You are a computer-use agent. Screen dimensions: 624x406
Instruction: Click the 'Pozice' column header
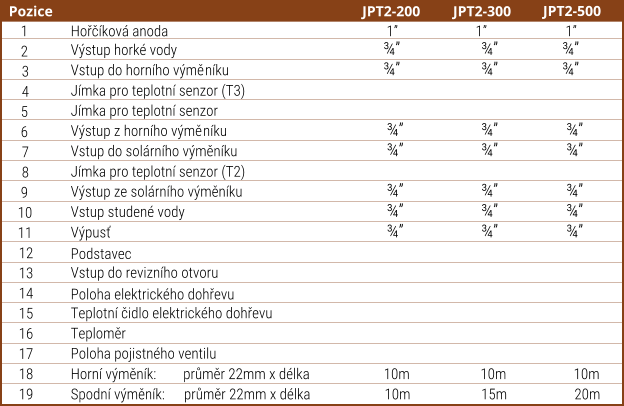(x=31, y=11)
